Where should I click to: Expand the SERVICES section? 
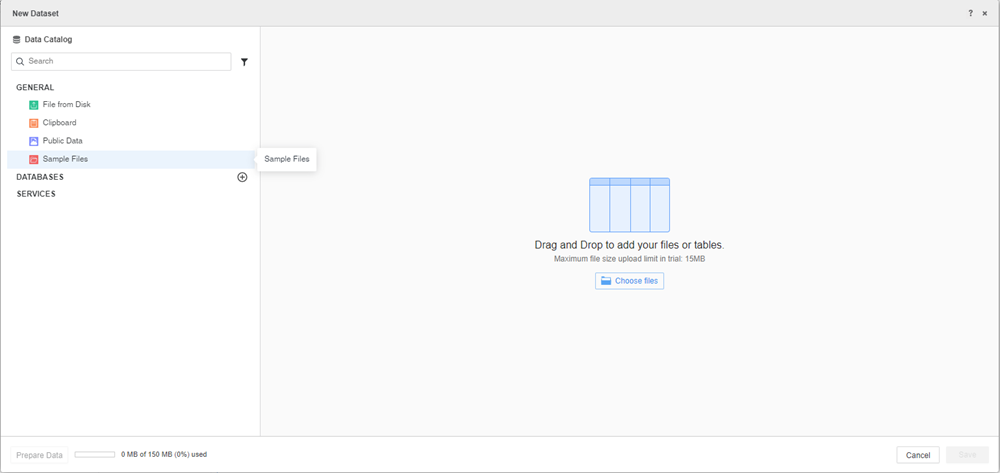tap(36, 194)
